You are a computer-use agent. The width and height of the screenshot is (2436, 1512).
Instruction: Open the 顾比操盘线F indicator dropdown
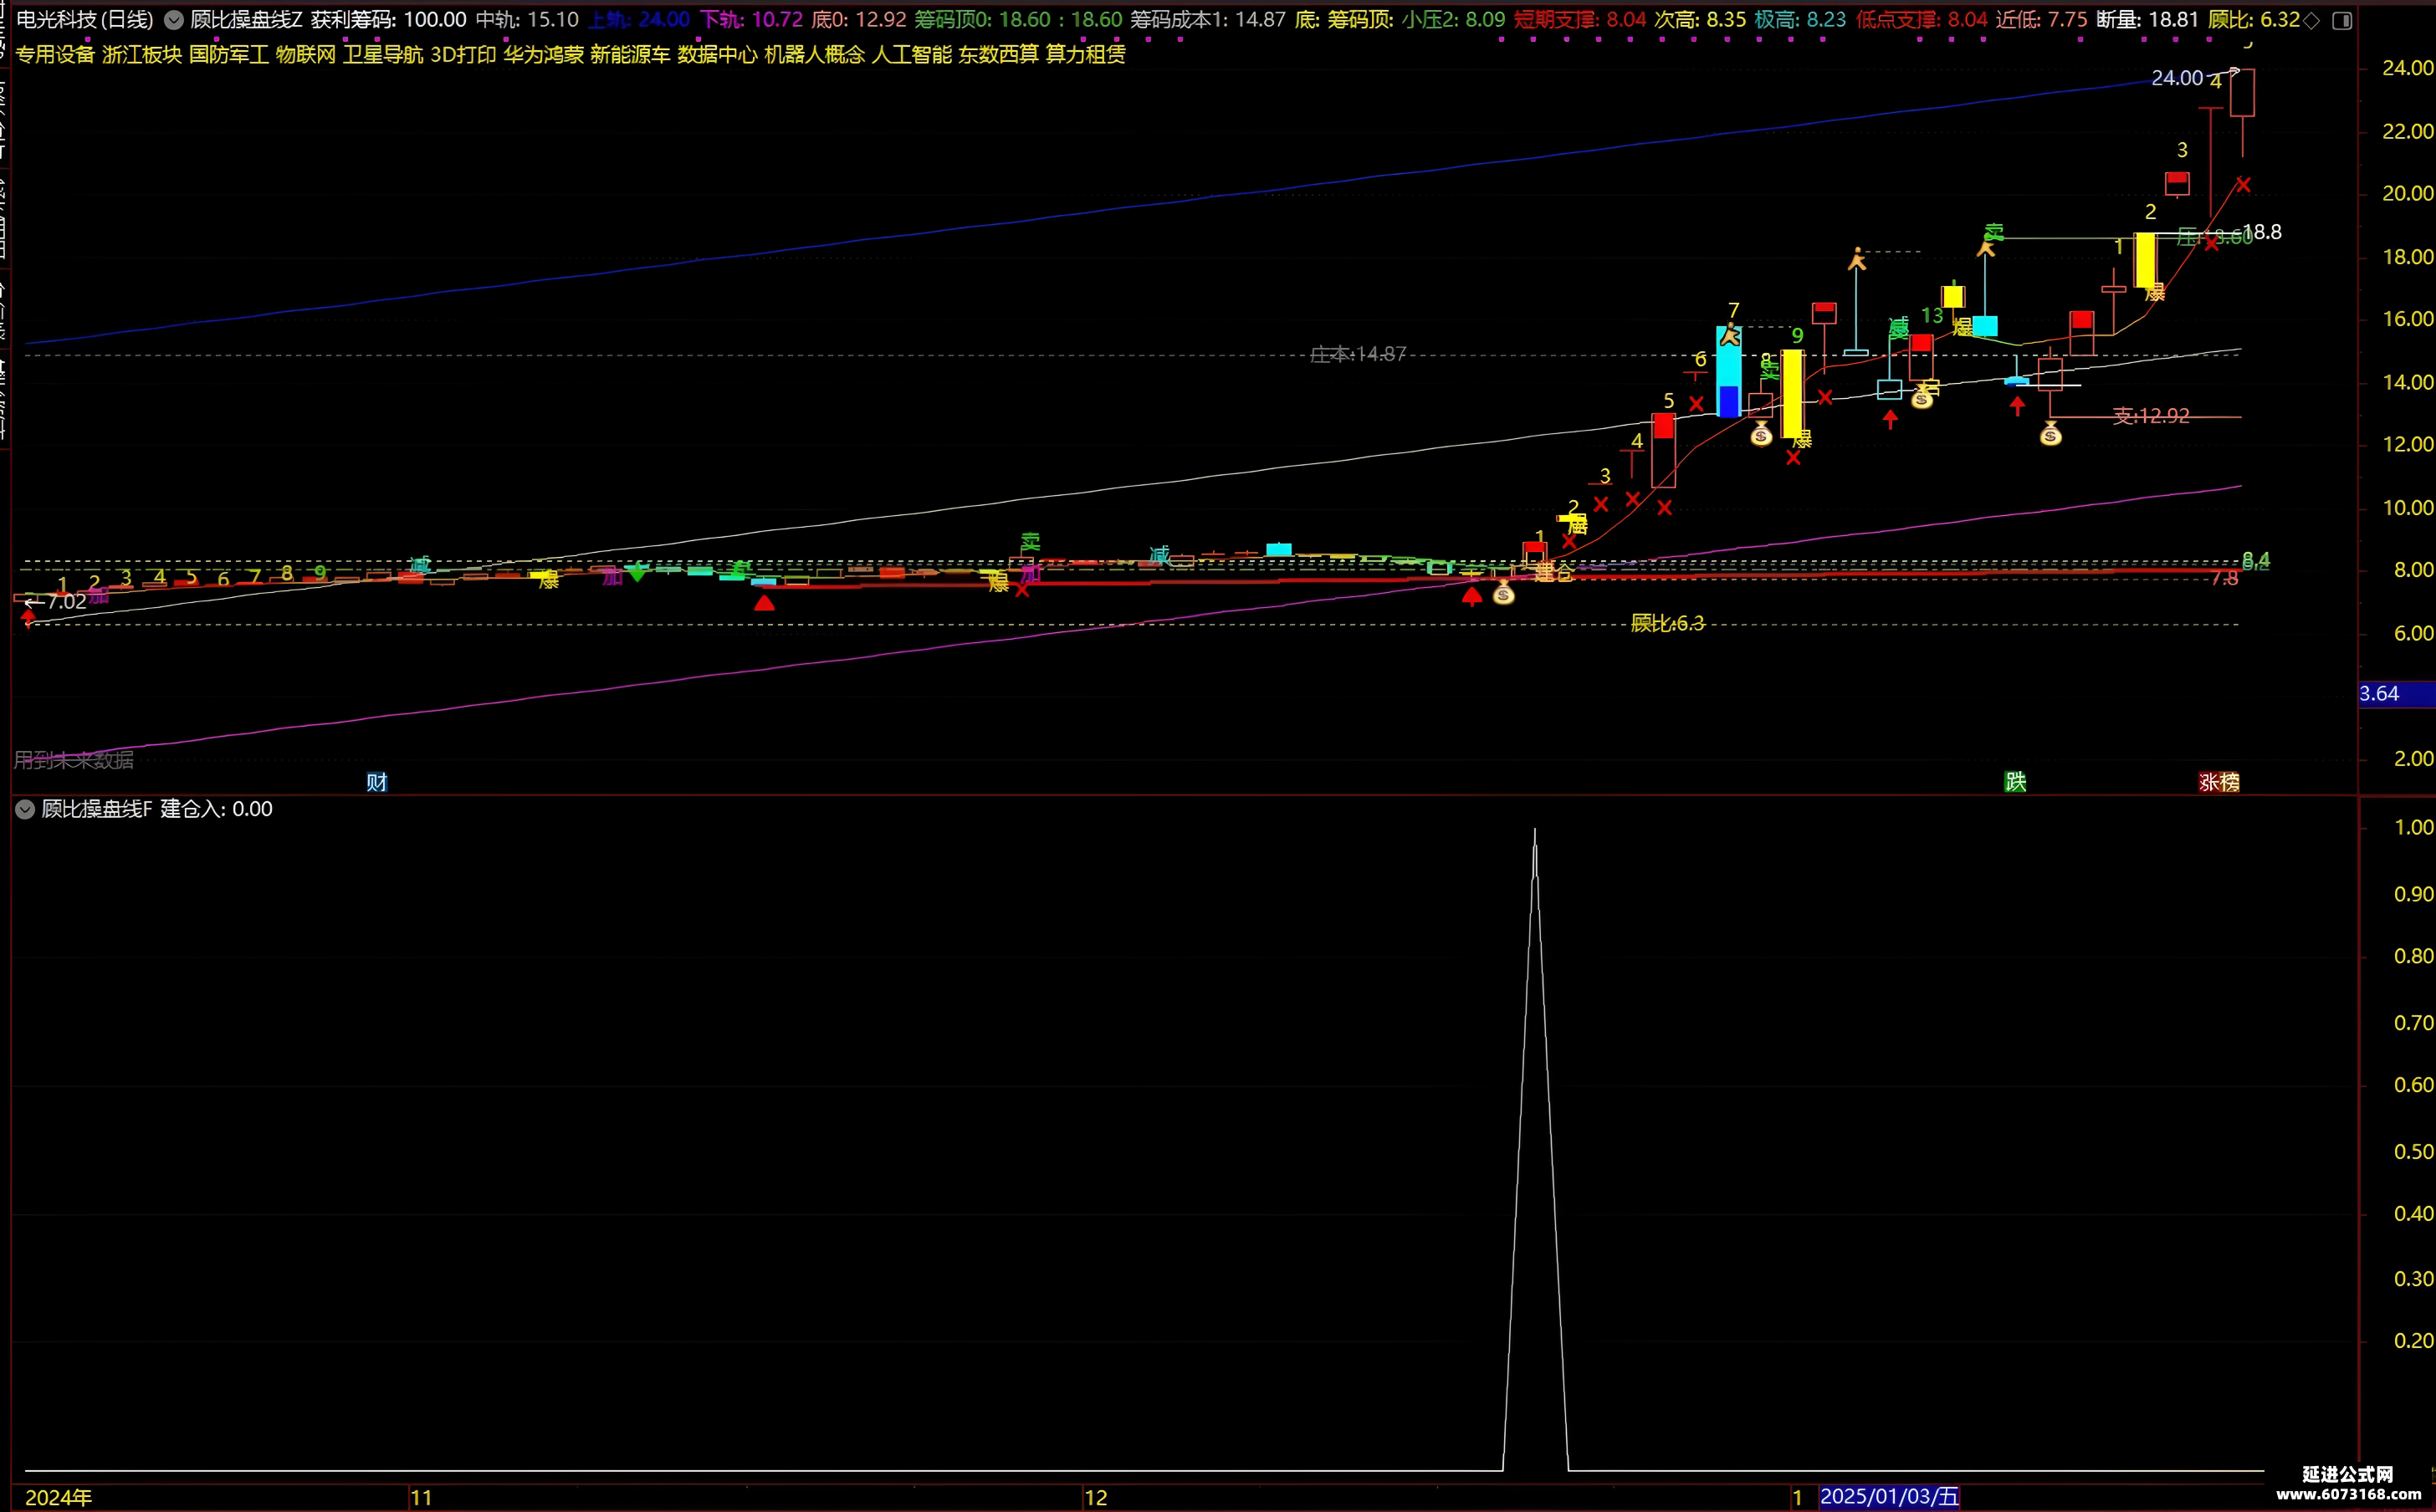[x=25, y=809]
